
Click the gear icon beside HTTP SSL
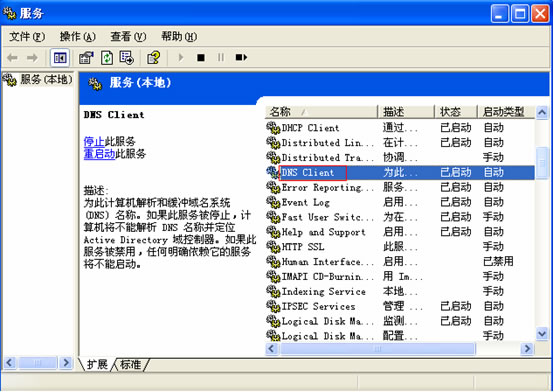tap(273, 247)
